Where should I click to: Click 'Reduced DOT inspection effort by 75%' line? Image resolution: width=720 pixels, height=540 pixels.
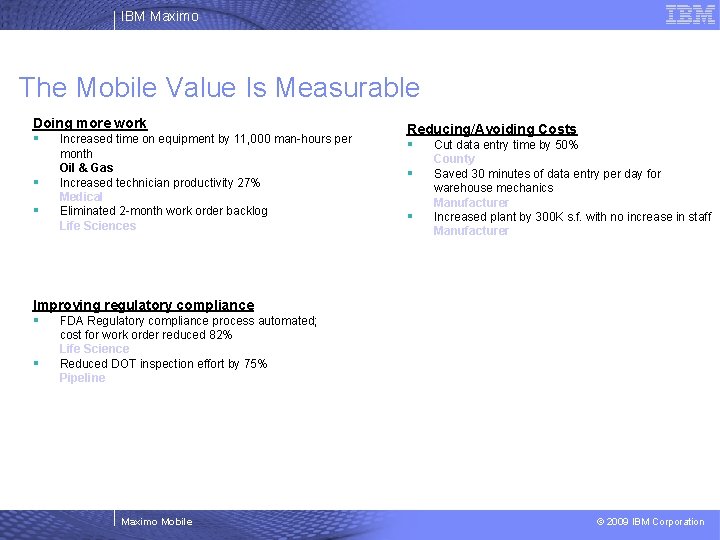[163, 364]
